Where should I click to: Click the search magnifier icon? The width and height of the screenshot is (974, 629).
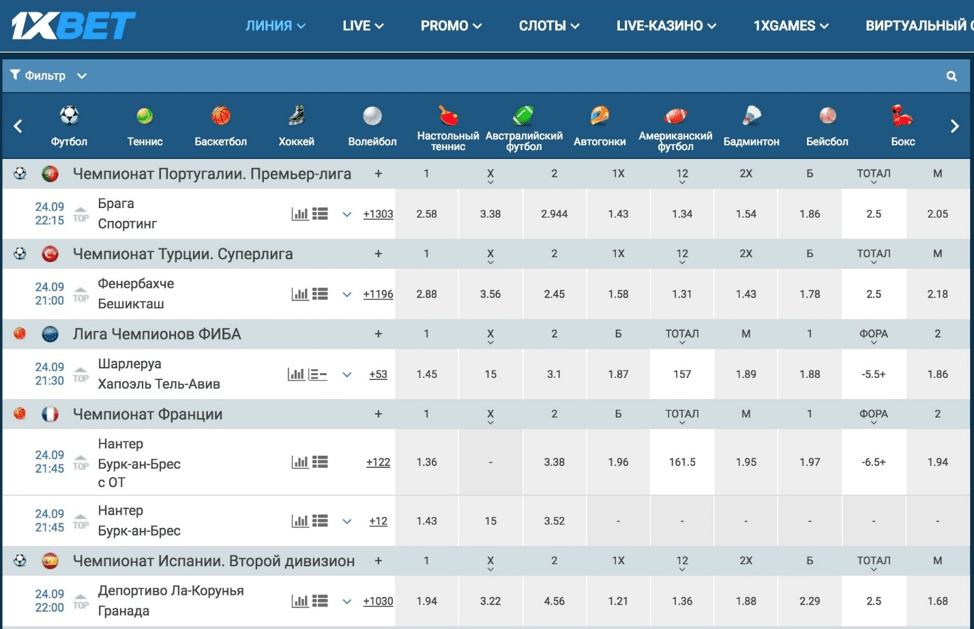951,76
